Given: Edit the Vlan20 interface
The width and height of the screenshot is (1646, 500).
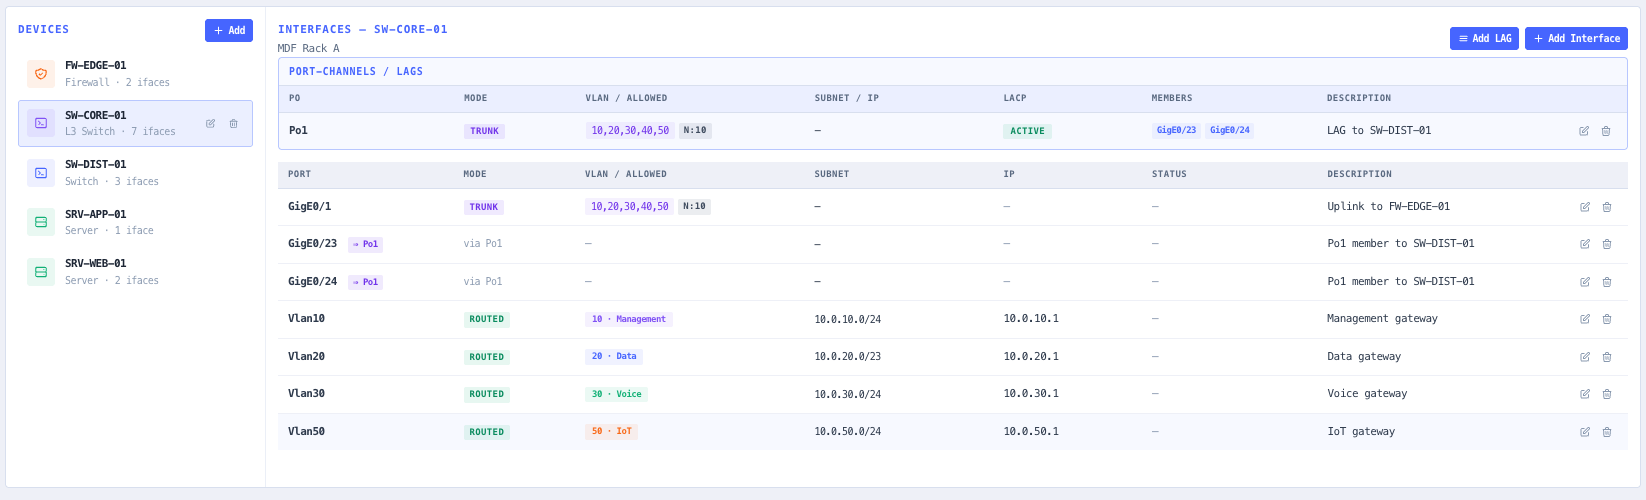Looking at the screenshot, I should click(1585, 357).
